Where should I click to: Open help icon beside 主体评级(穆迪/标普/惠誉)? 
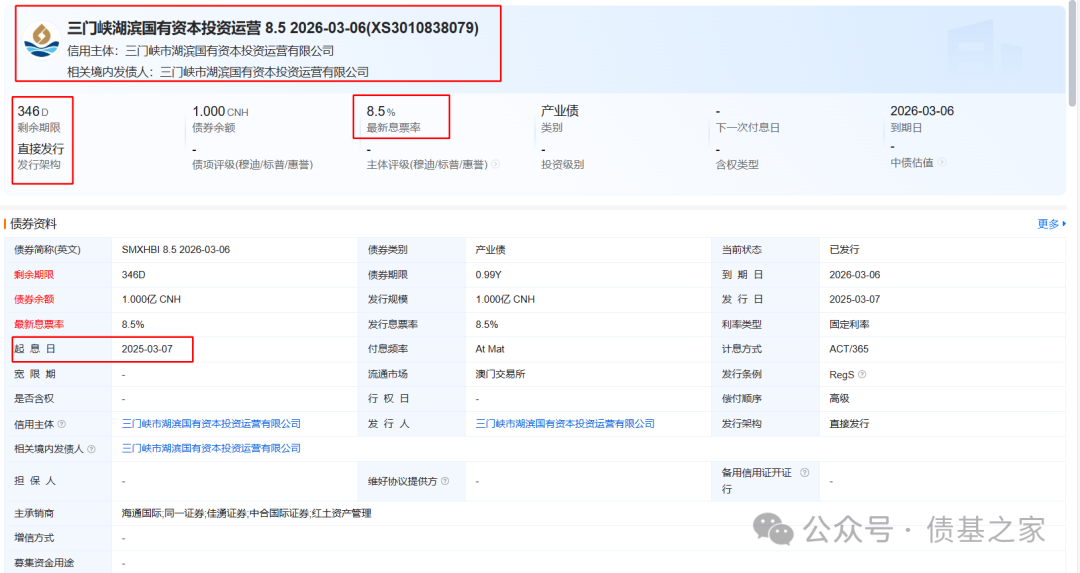pos(495,164)
